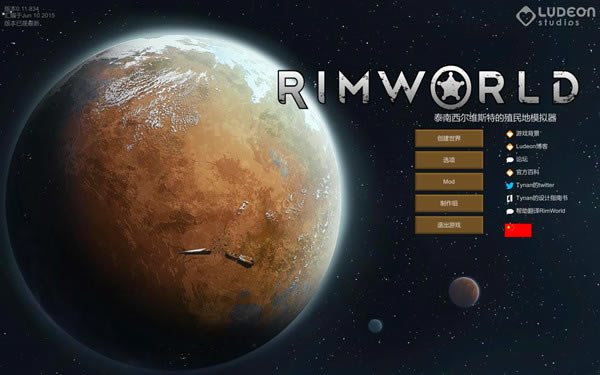Click the book icon for Tynan's design guide
Image resolution: width=600 pixels, height=375 pixels.
coord(510,199)
